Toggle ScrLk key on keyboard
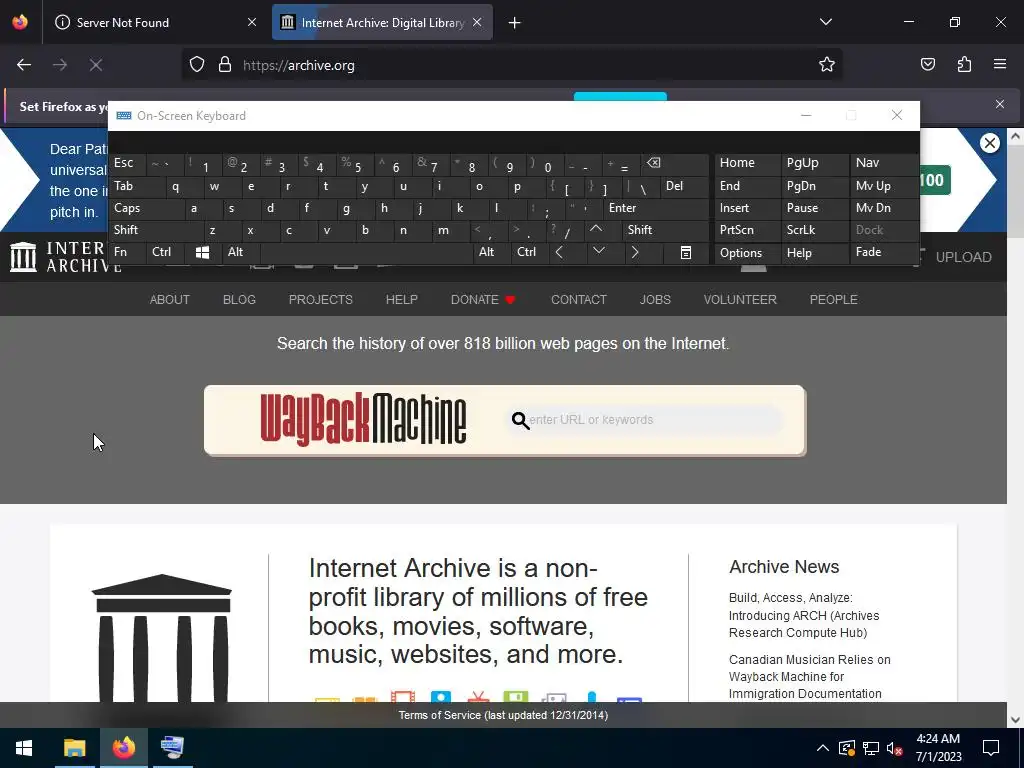 click(x=814, y=230)
